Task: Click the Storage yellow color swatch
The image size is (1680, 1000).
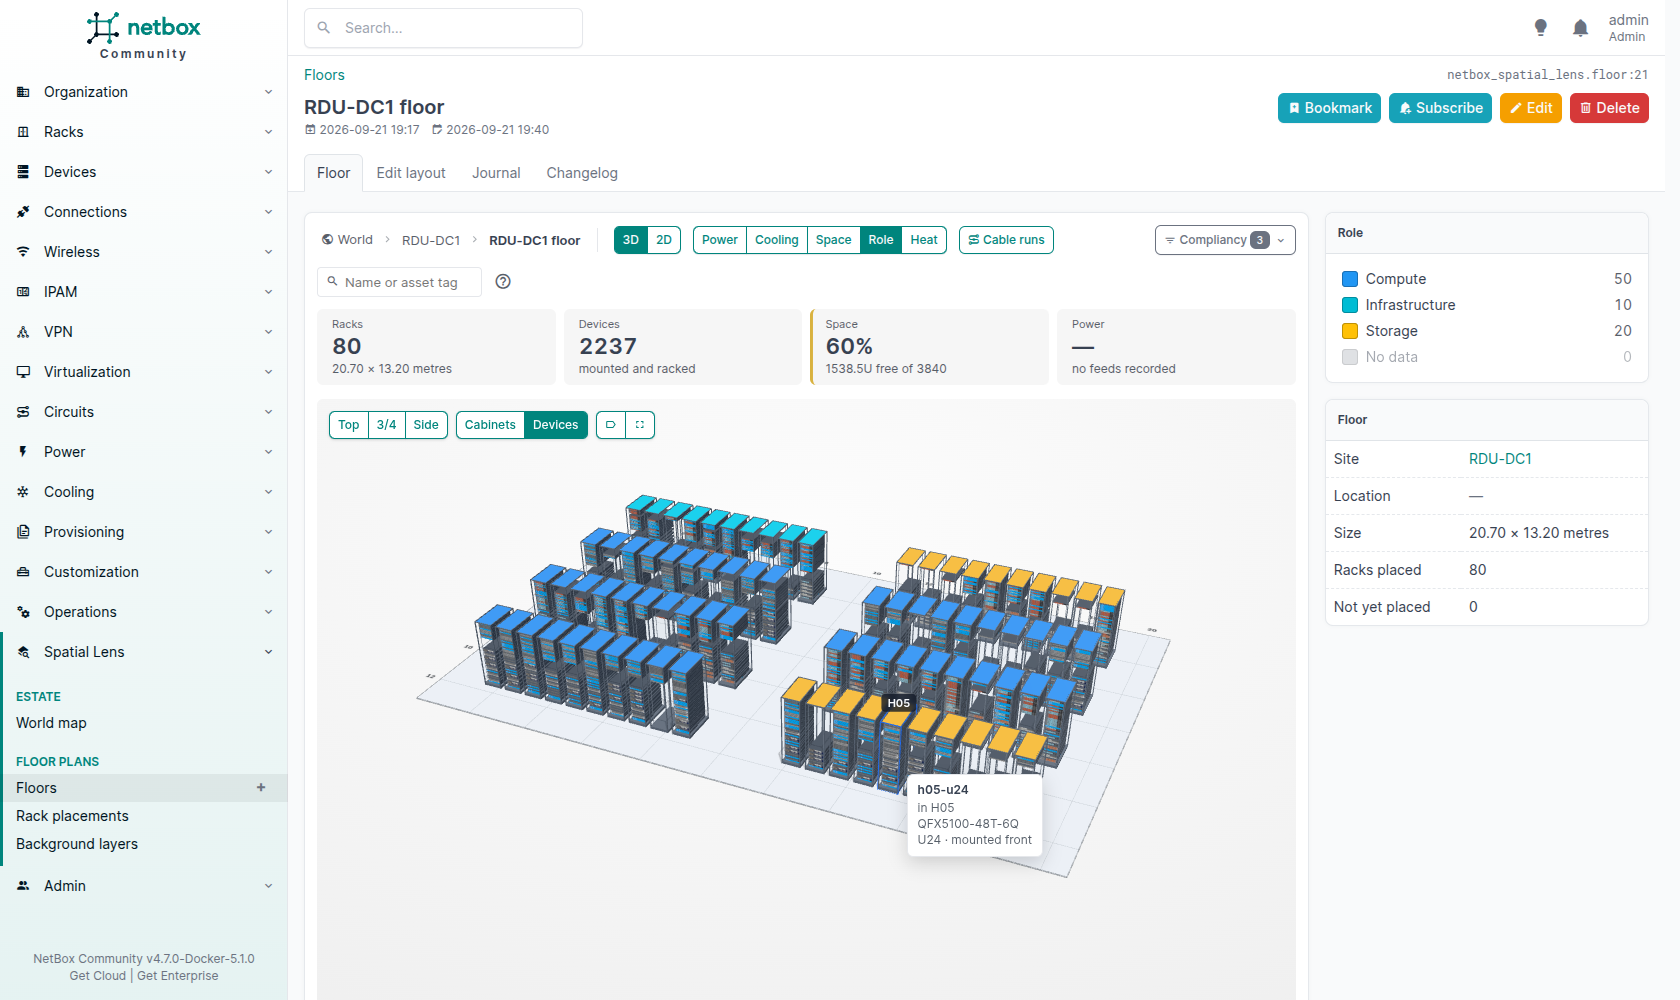Action: pos(1350,331)
